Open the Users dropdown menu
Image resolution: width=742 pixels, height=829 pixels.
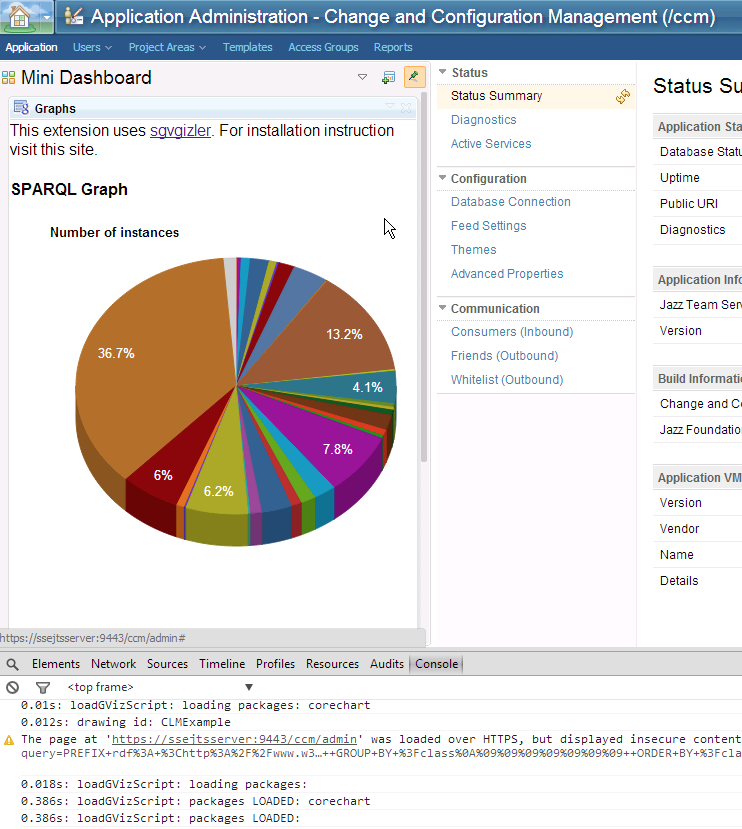coord(92,47)
